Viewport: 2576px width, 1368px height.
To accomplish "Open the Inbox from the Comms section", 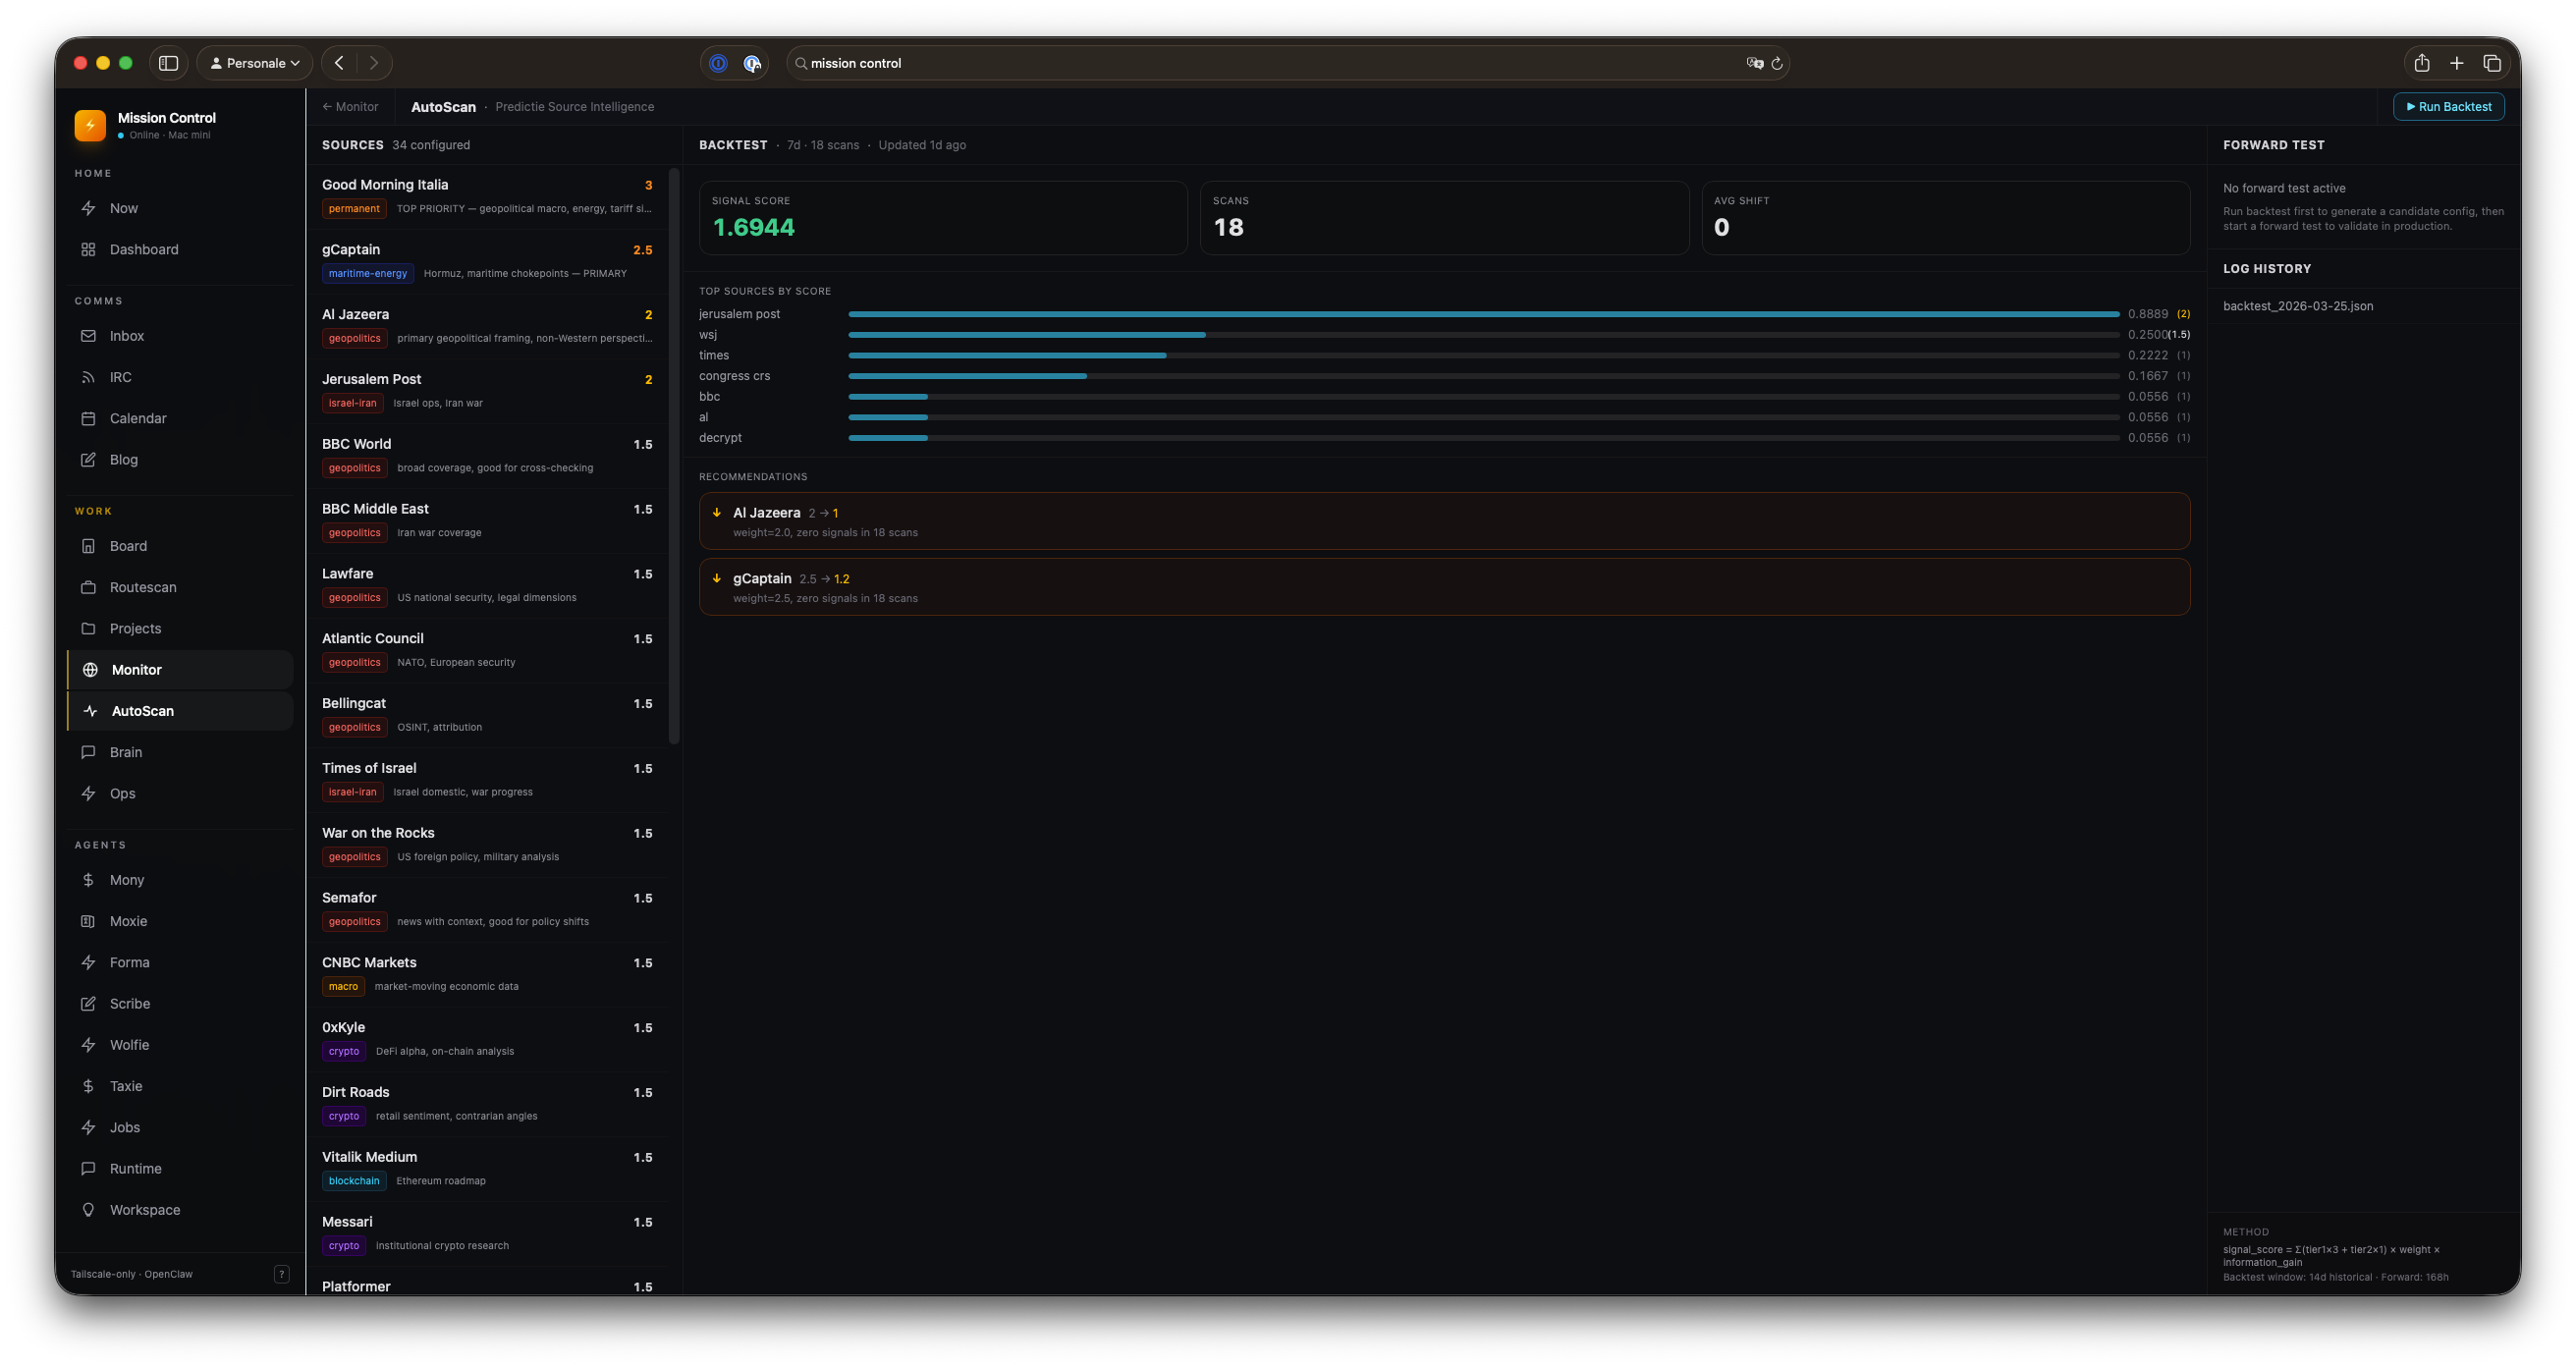I will coord(126,335).
